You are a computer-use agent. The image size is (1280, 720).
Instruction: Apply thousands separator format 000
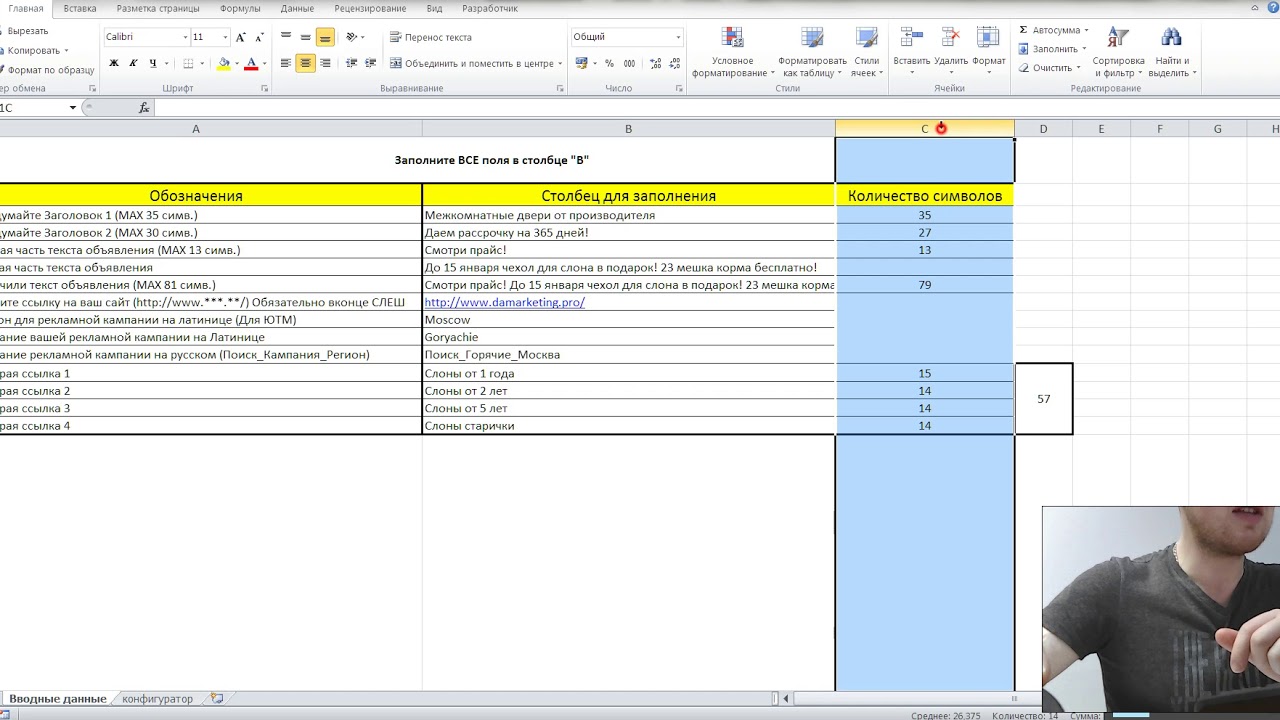pyautogui.click(x=628, y=63)
